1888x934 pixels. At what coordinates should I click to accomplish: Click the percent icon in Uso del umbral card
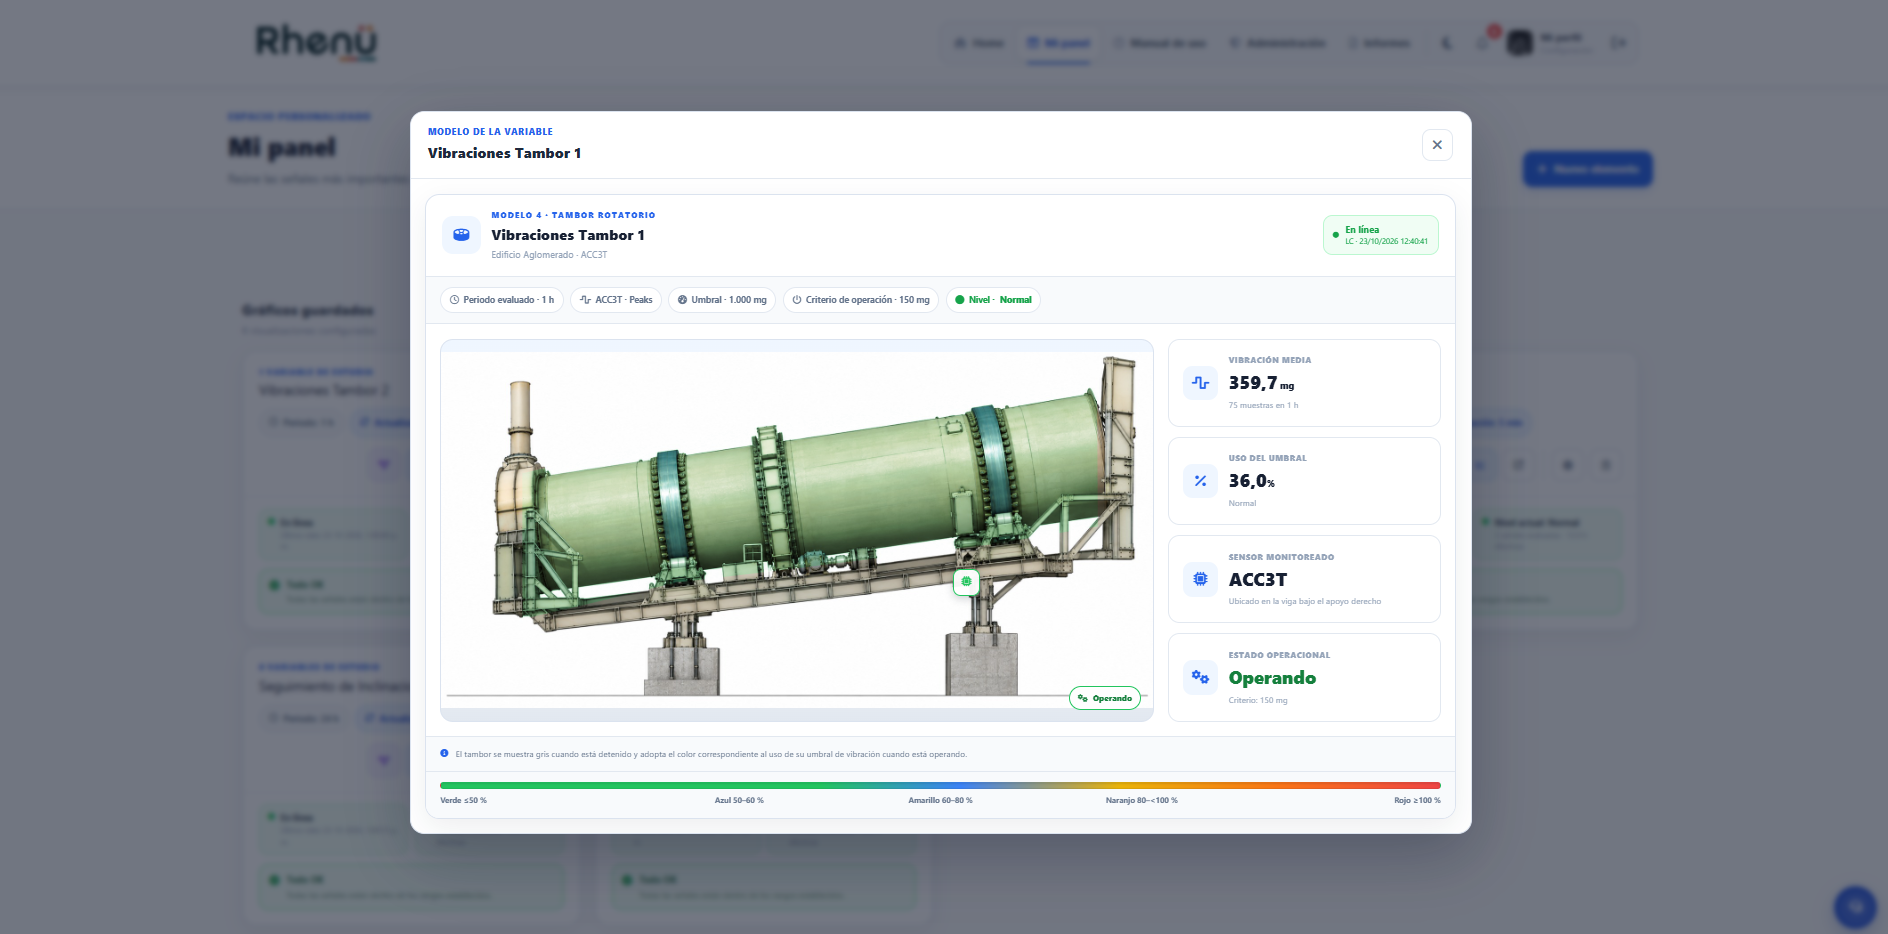click(x=1200, y=481)
